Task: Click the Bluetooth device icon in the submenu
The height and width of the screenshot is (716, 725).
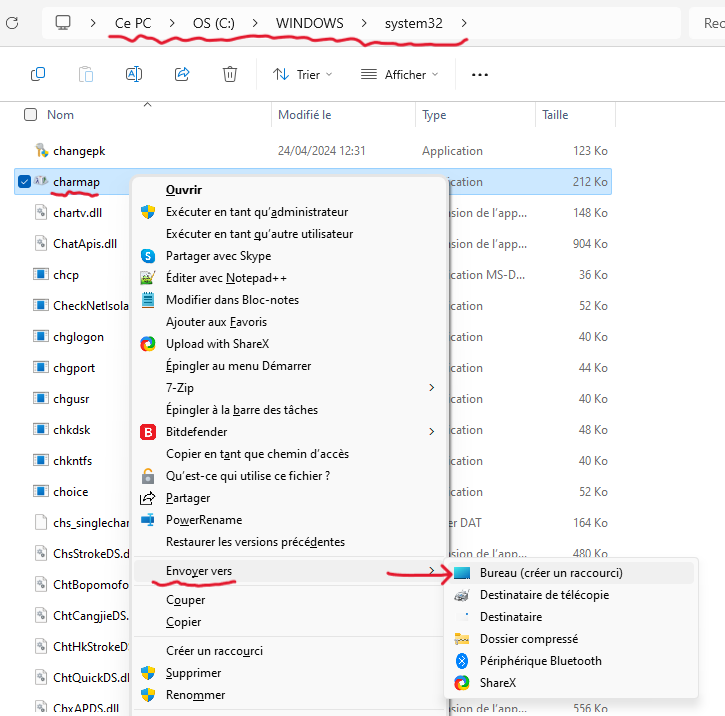Action: (462, 661)
